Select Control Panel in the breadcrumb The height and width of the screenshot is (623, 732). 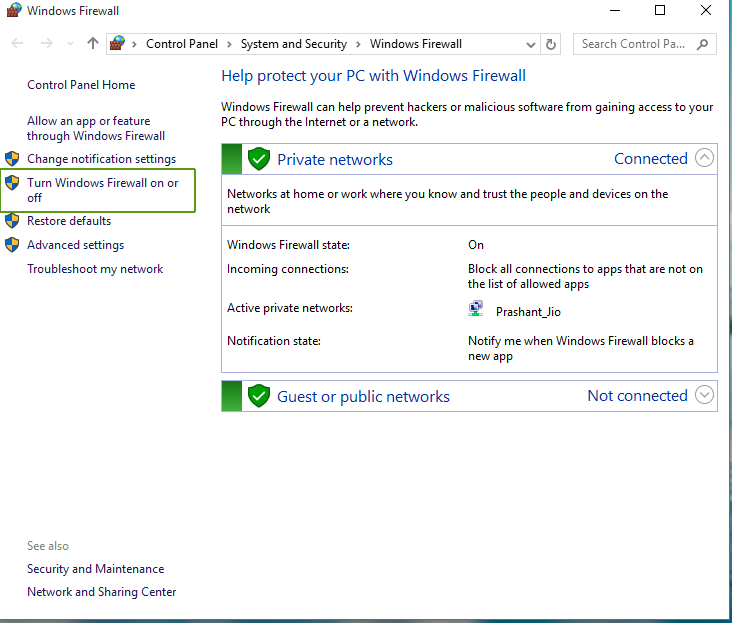[x=182, y=44]
